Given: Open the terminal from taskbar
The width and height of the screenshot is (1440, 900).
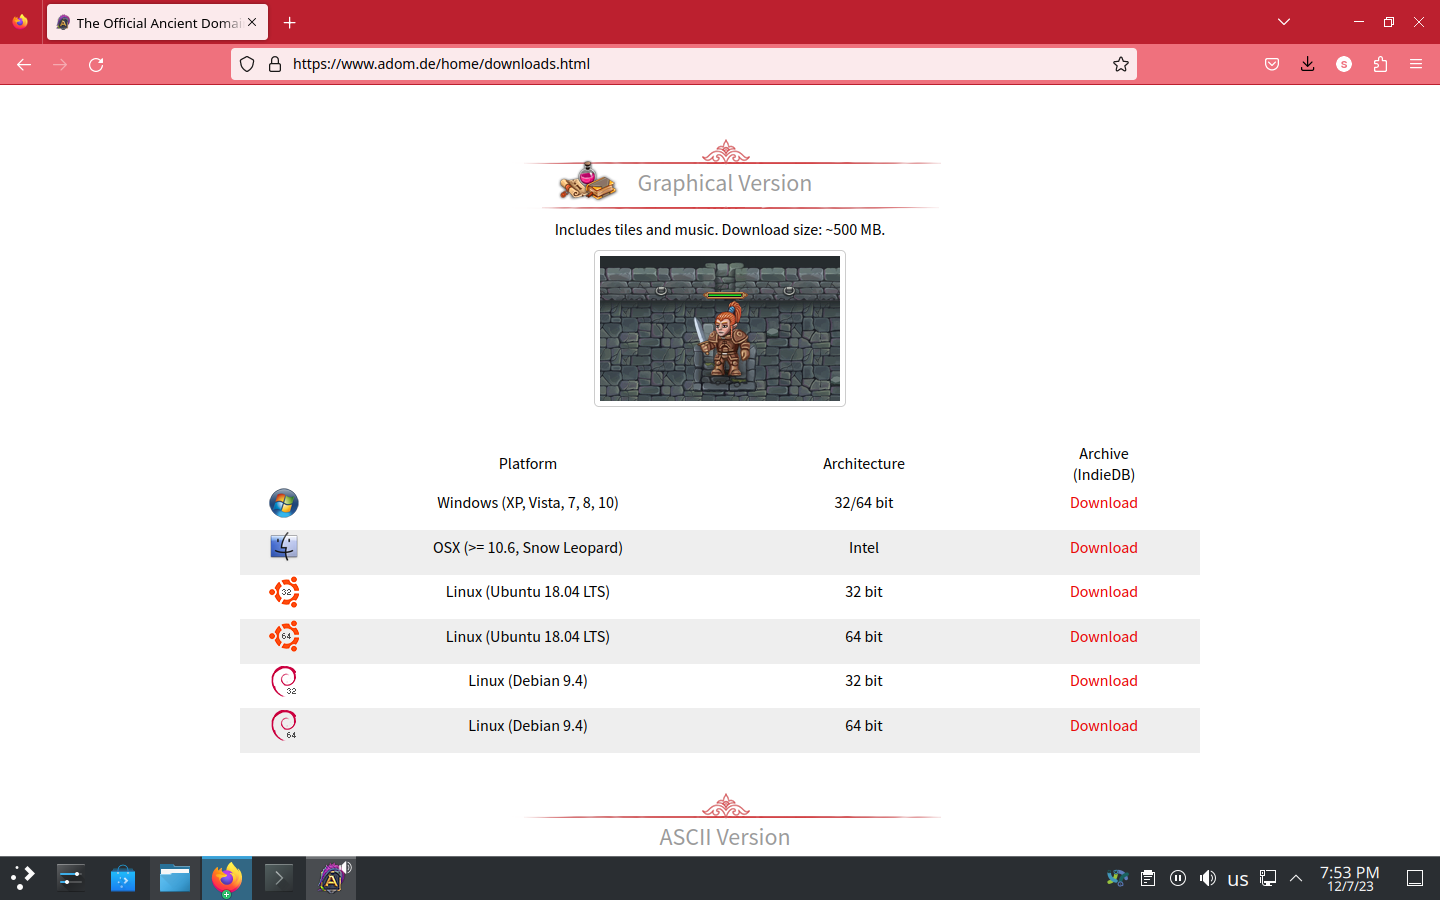Looking at the screenshot, I should pyautogui.click(x=279, y=878).
